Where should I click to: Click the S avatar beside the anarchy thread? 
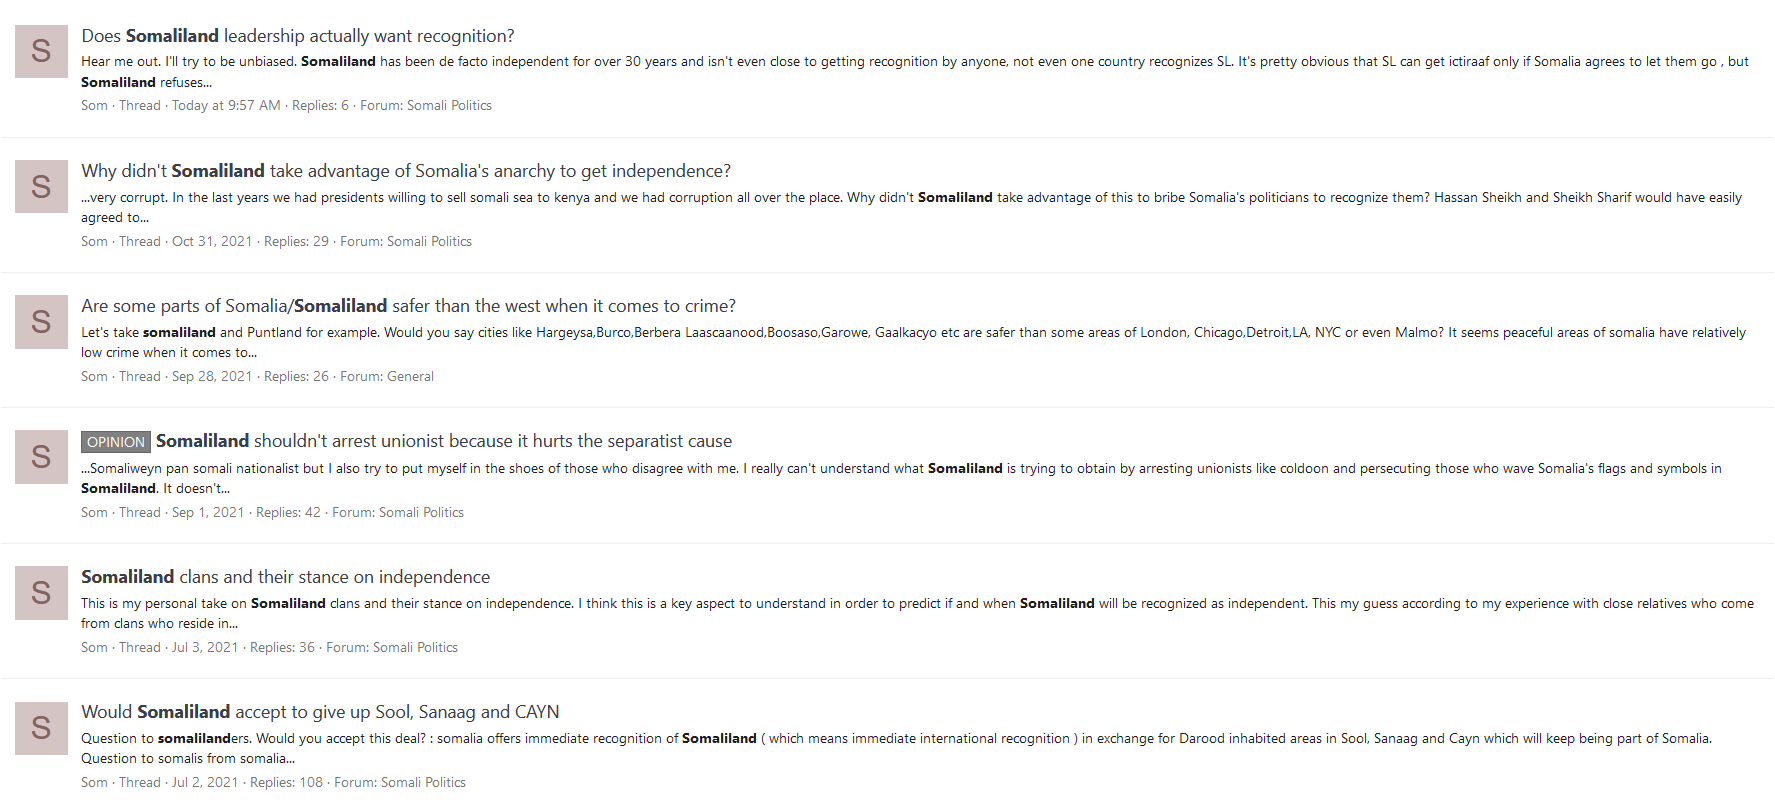[41, 186]
